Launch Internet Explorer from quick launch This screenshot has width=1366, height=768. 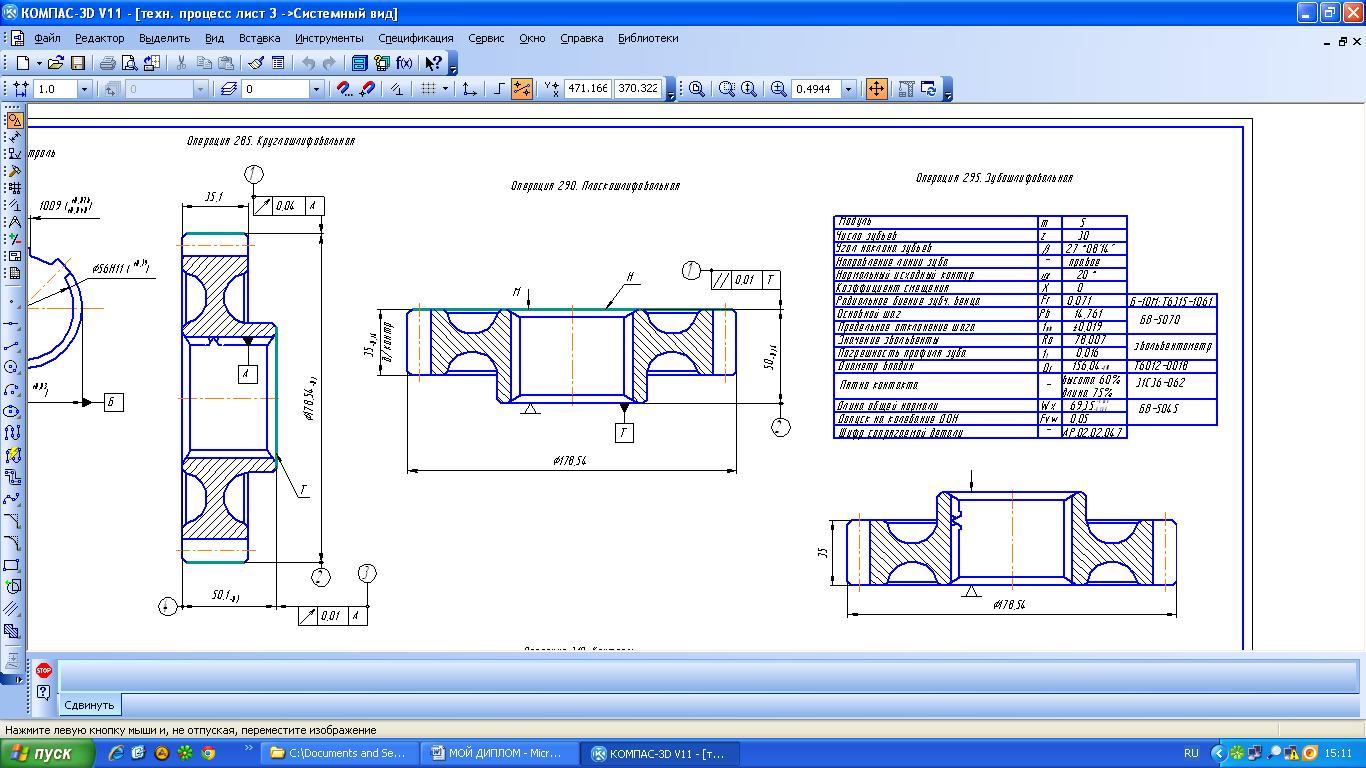[116, 753]
